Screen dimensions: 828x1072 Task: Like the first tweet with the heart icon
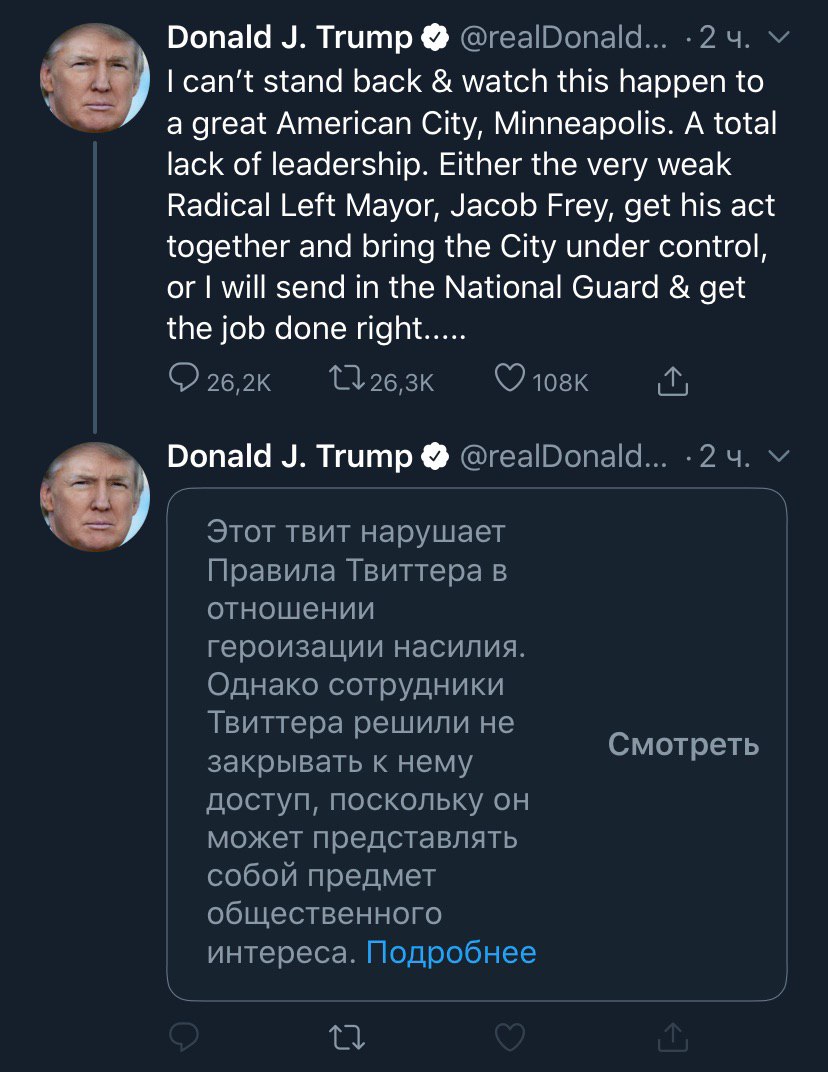510,379
